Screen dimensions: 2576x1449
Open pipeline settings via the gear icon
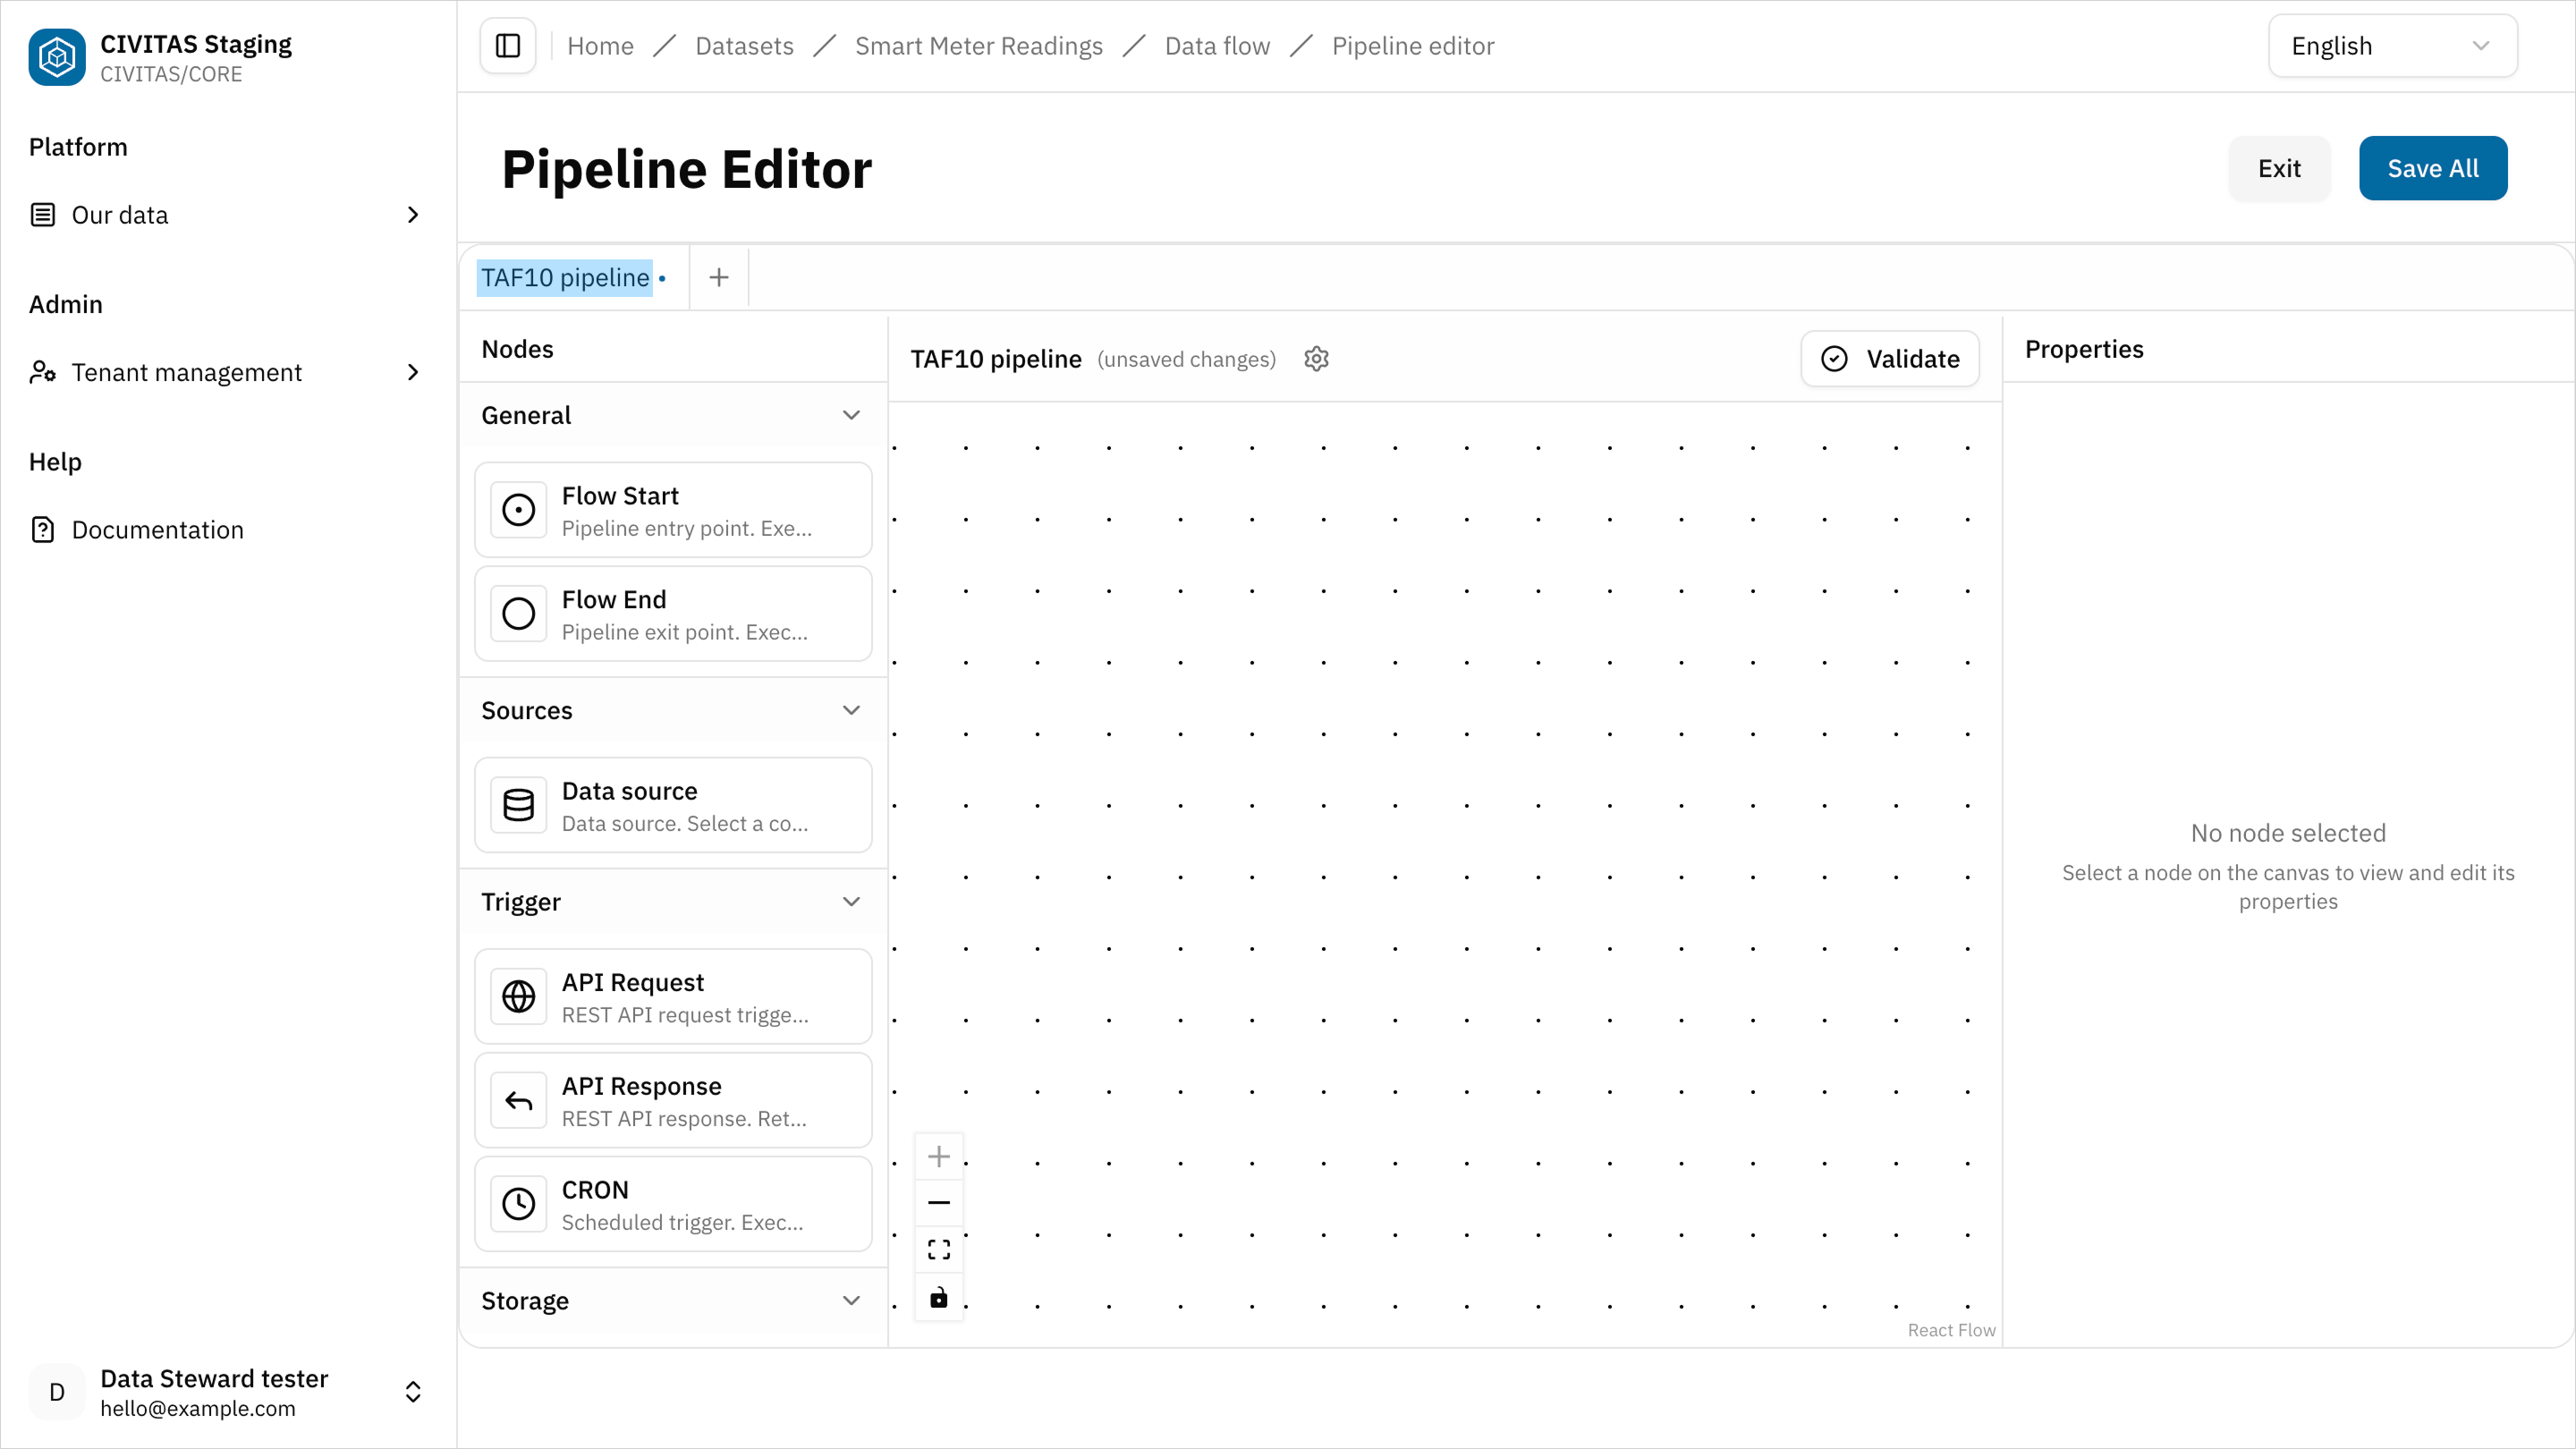click(1316, 358)
